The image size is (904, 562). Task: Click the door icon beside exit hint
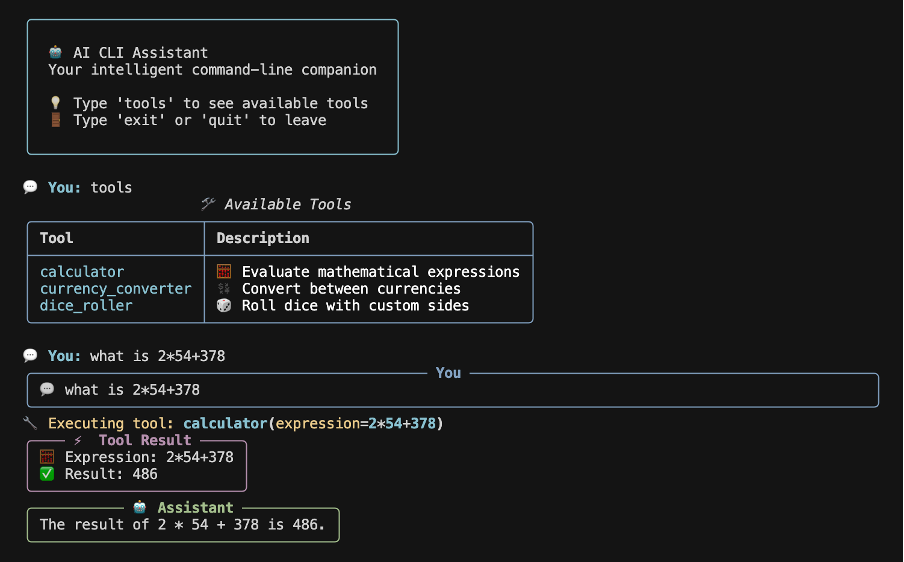[x=55, y=120]
